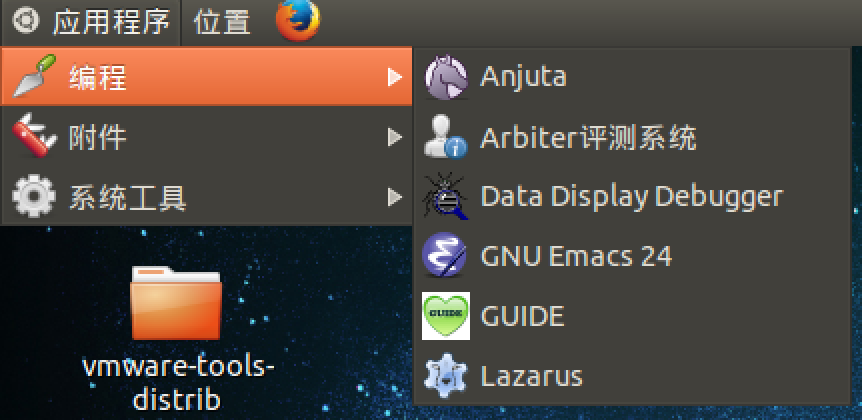
Task: Open the 位置 menu in the panel
Action: coord(222,21)
